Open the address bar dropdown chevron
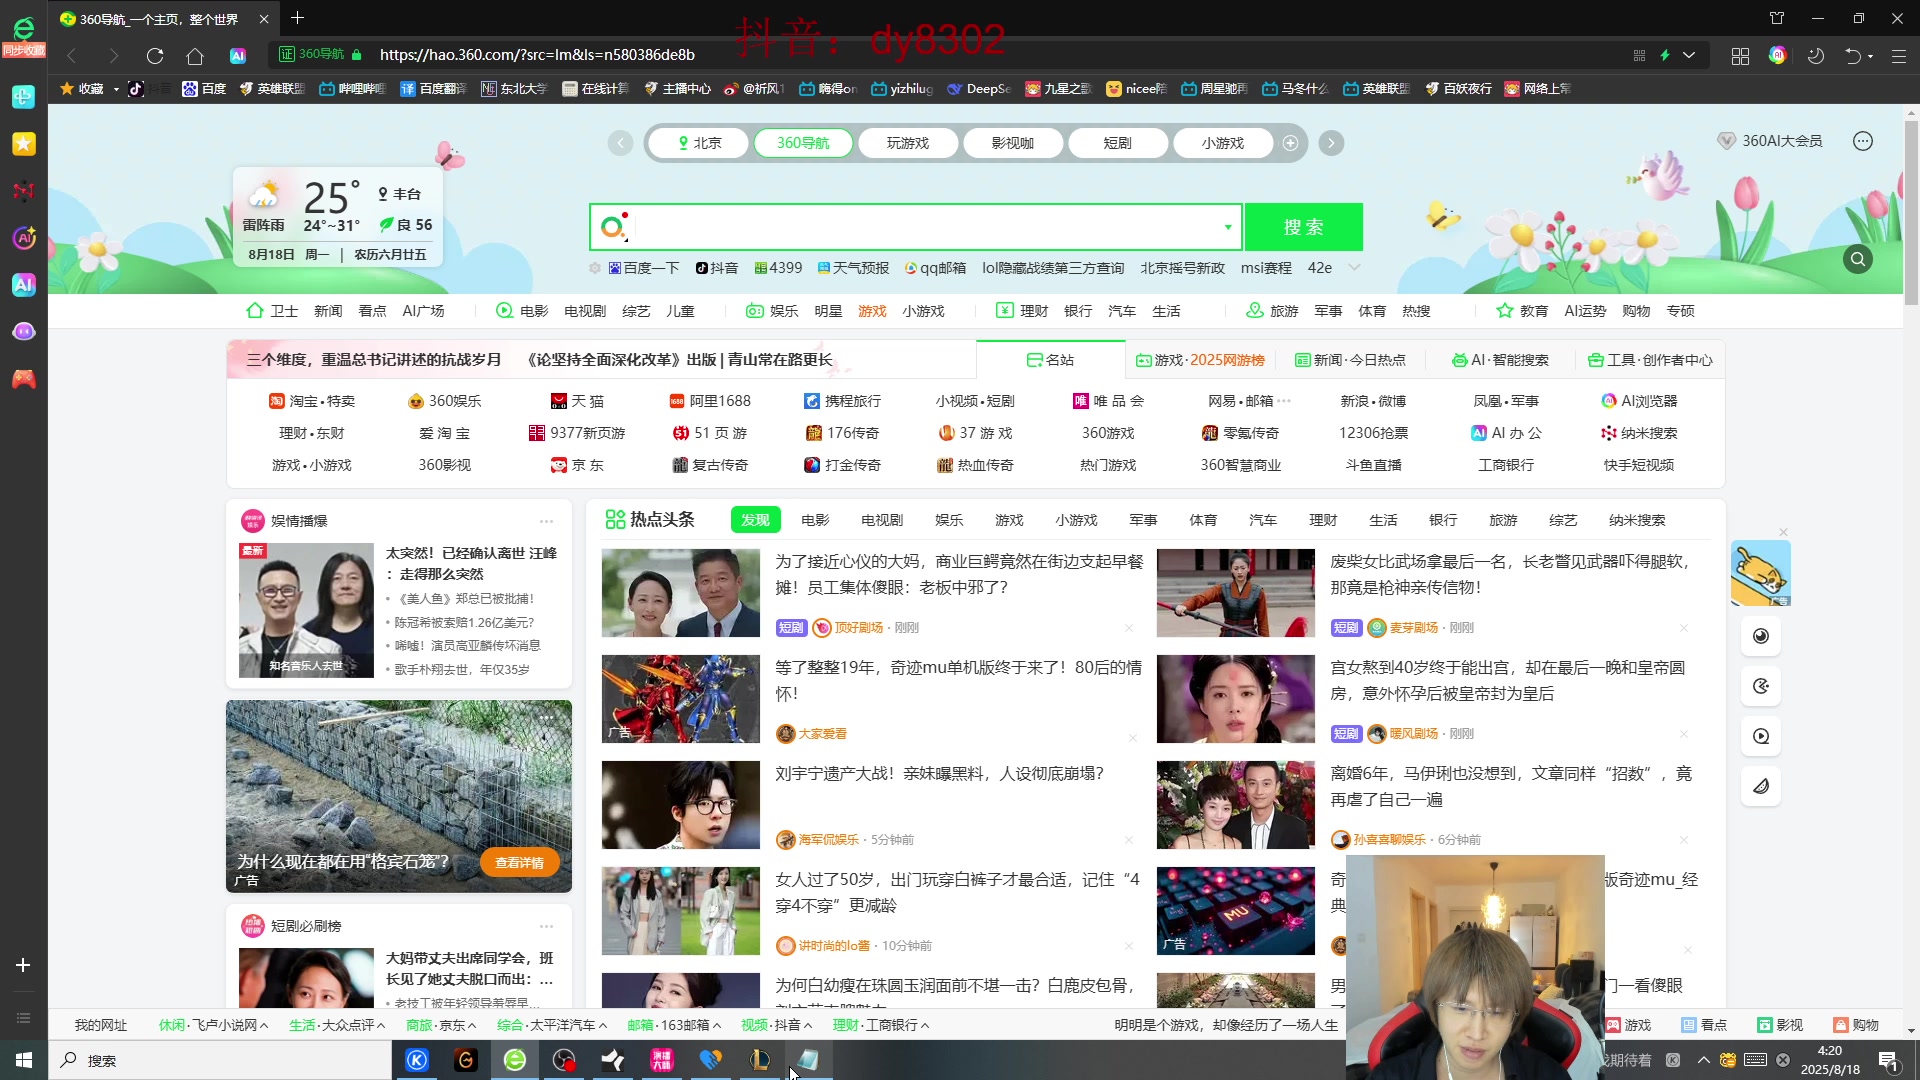 (1689, 55)
